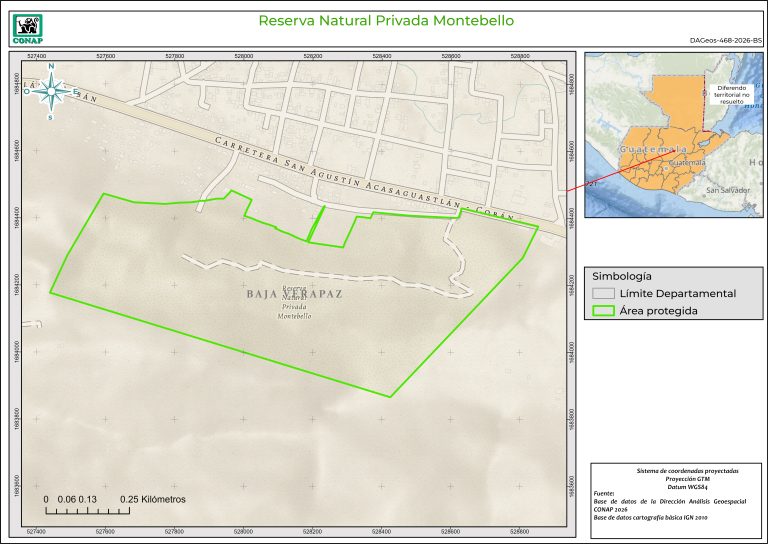Click the San Salvador label in inset map
Image resolution: width=768 pixels, height=544 pixels.
(x=727, y=190)
